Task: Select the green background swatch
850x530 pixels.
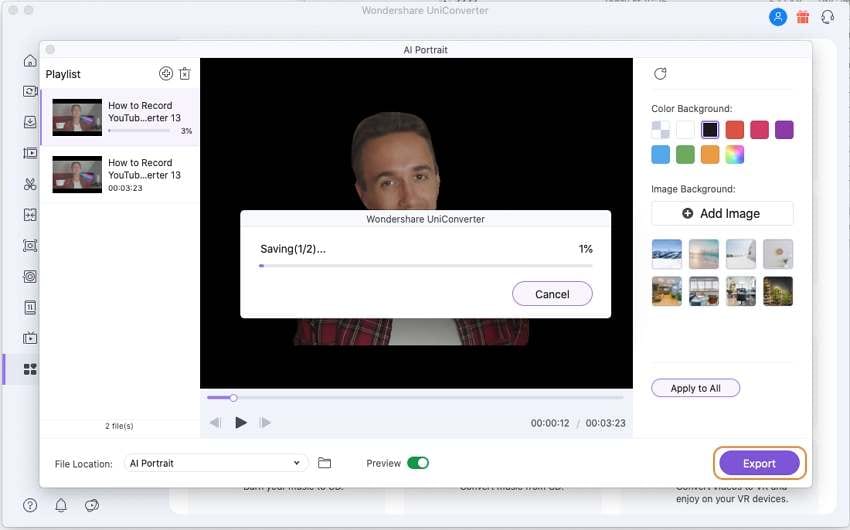Action: (685, 154)
